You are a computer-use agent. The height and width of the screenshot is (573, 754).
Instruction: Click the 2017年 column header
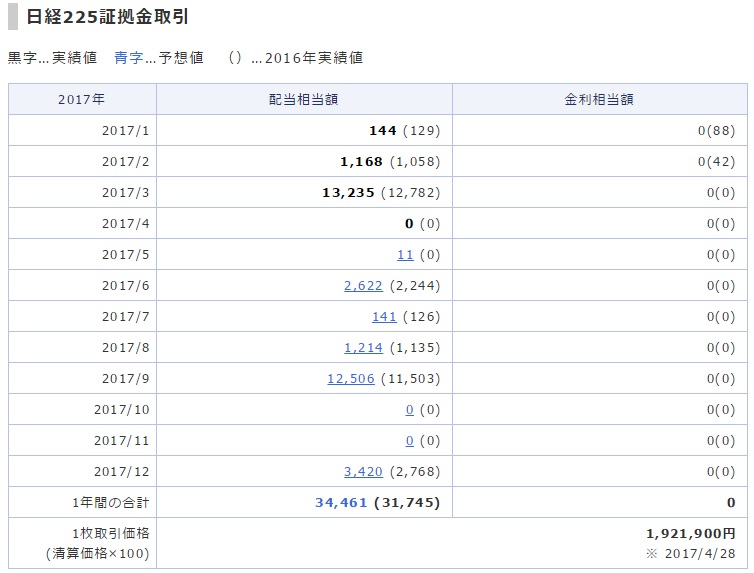tap(81, 99)
